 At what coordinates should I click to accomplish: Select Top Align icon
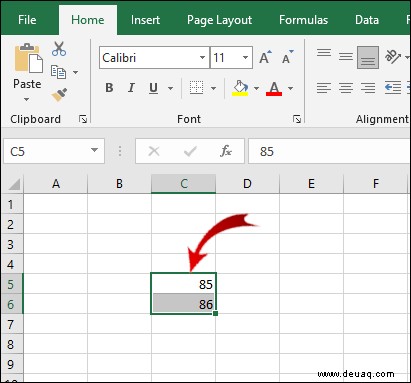point(324,54)
